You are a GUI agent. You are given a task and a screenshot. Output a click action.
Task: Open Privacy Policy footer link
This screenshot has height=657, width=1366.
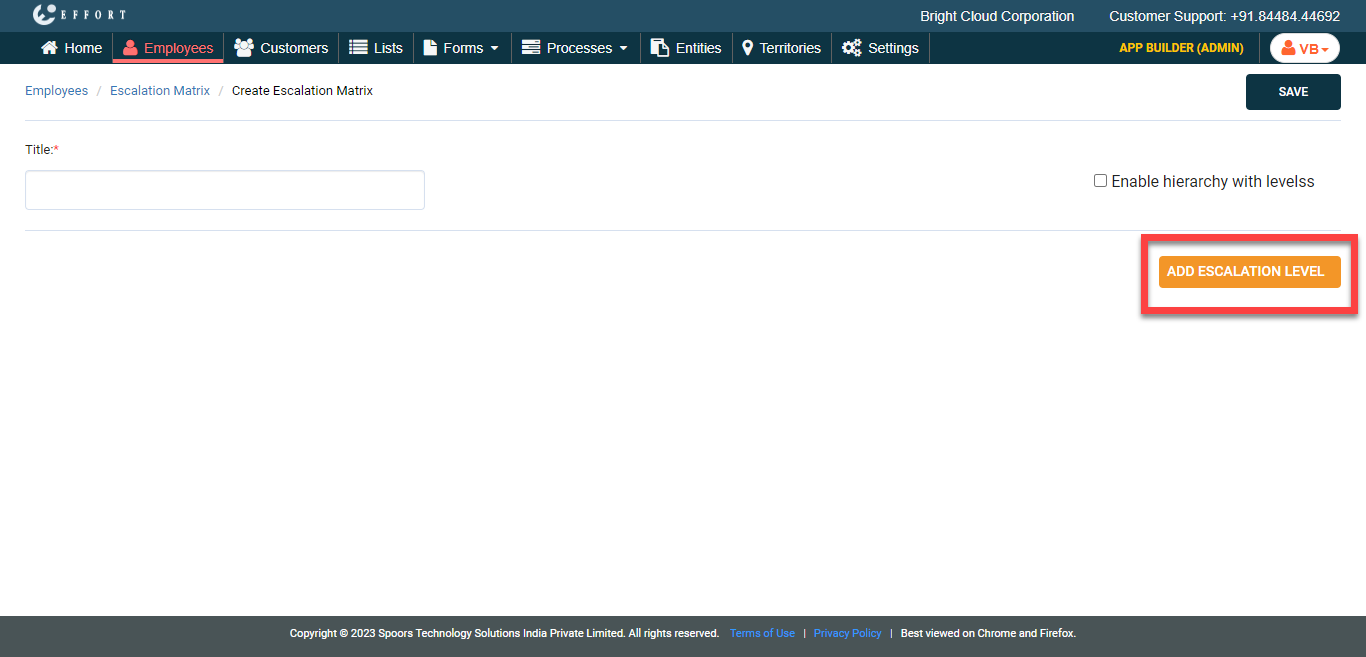coord(847,633)
